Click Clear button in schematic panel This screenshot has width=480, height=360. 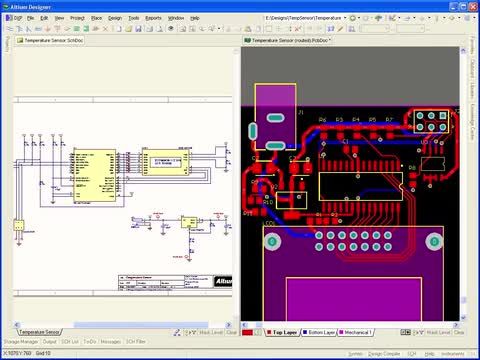pyautogui.click(x=231, y=332)
